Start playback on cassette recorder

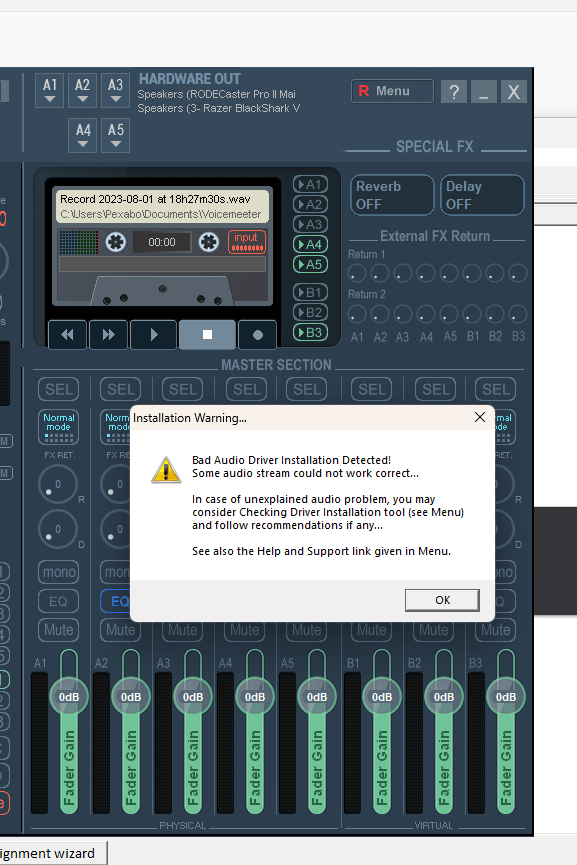pyautogui.click(x=154, y=335)
